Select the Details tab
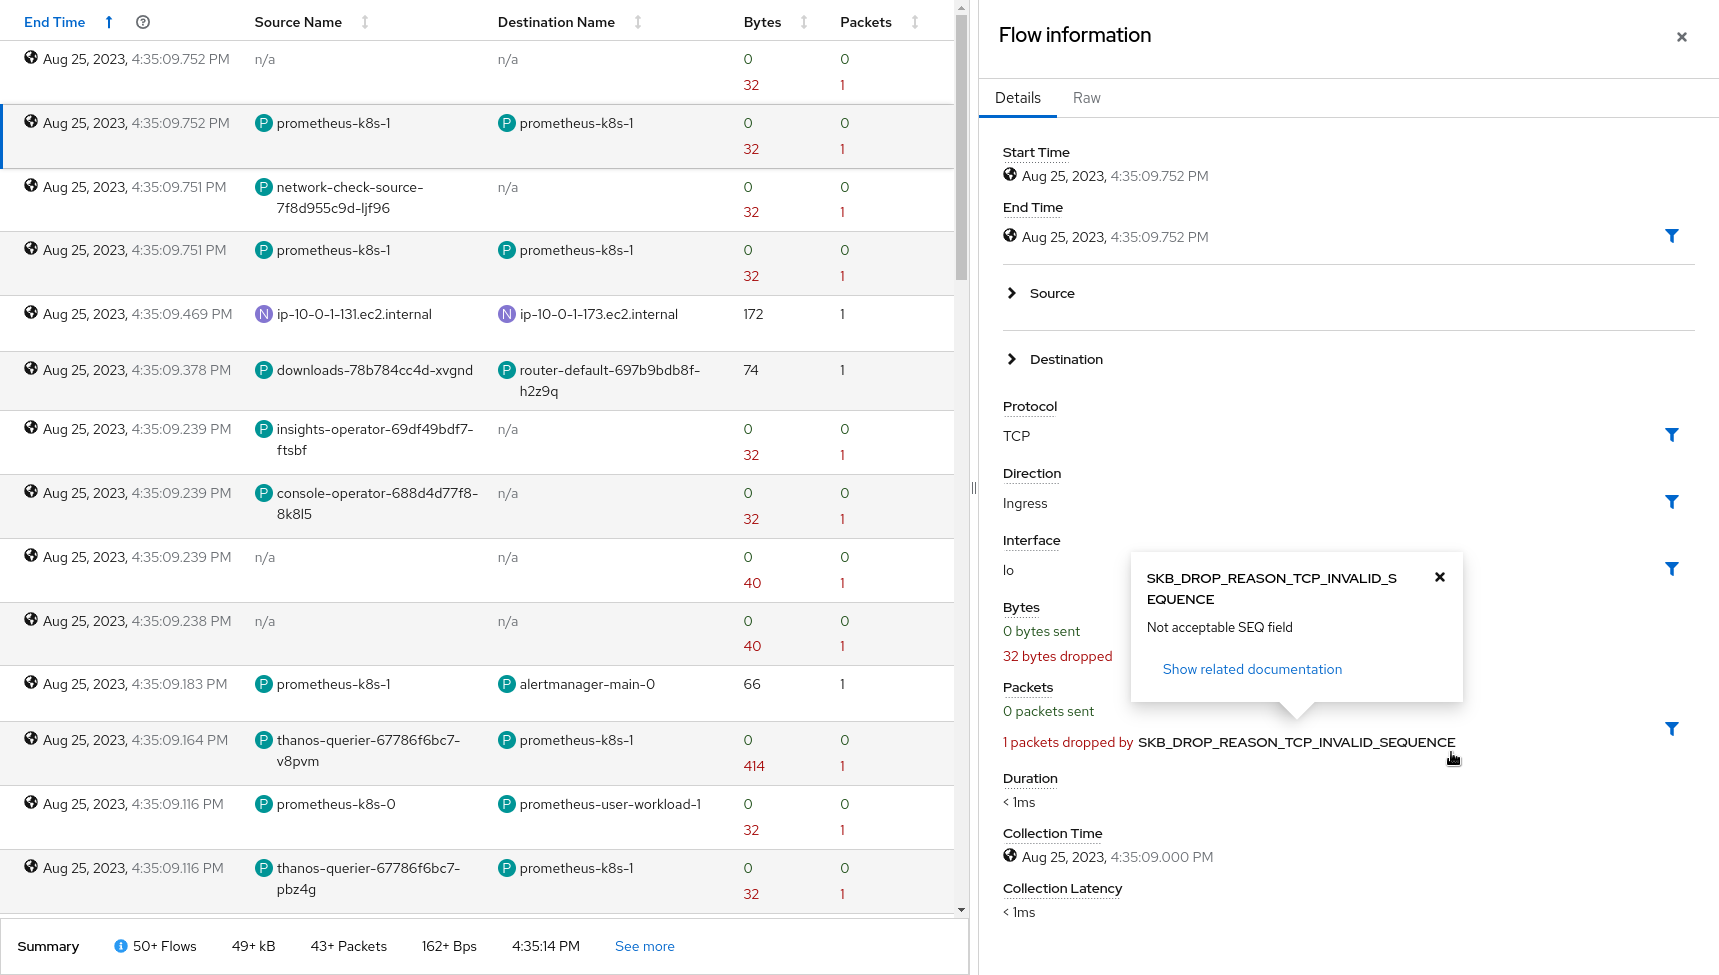Screen dimensions: 1719x975 [1017, 98]
